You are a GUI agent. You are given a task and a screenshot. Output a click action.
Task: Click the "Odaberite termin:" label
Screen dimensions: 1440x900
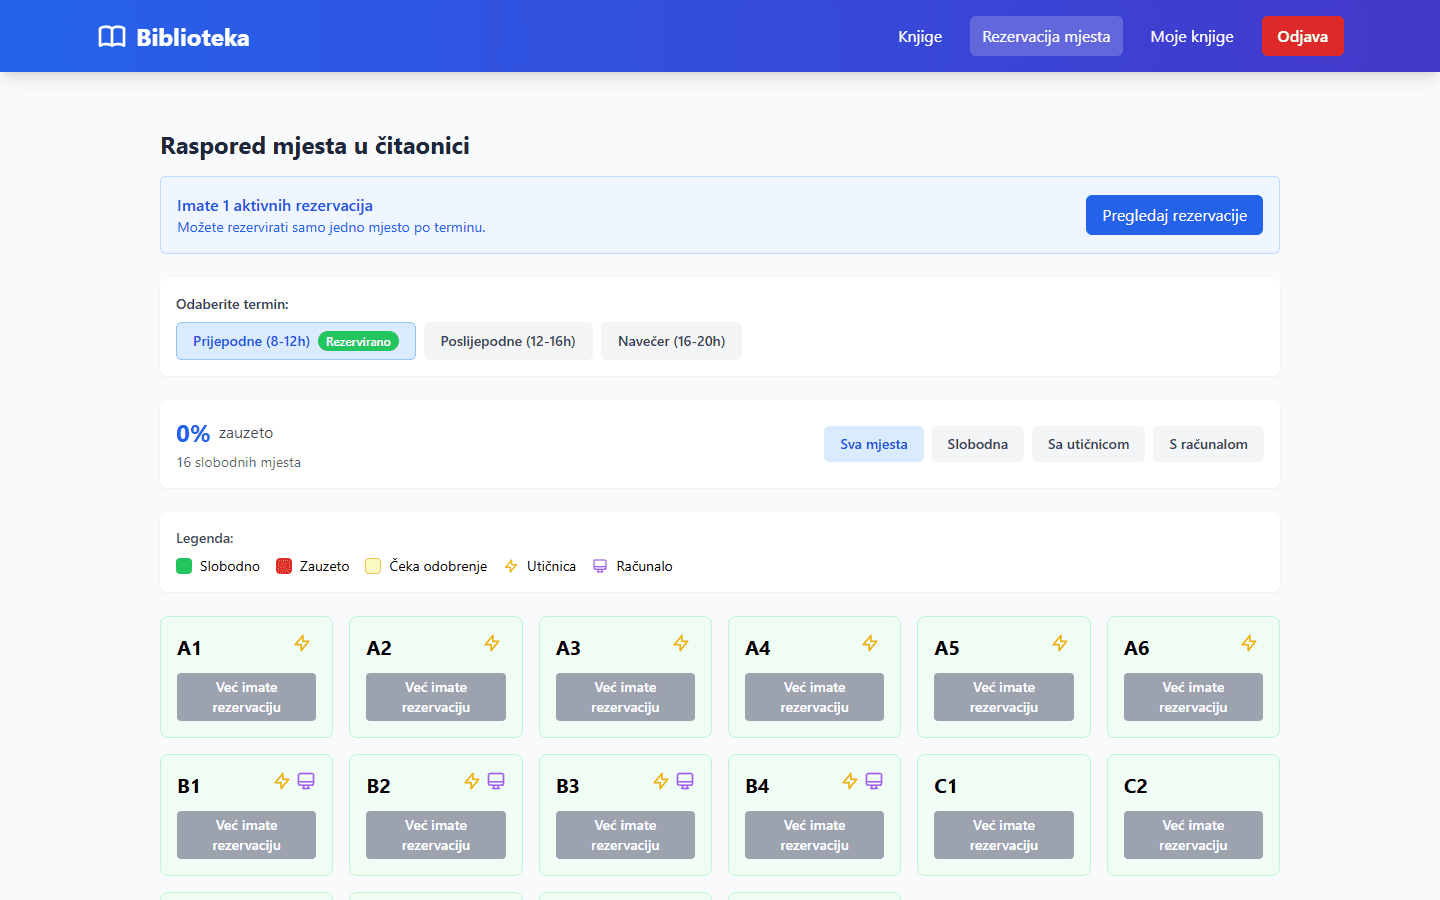(232, 304)
